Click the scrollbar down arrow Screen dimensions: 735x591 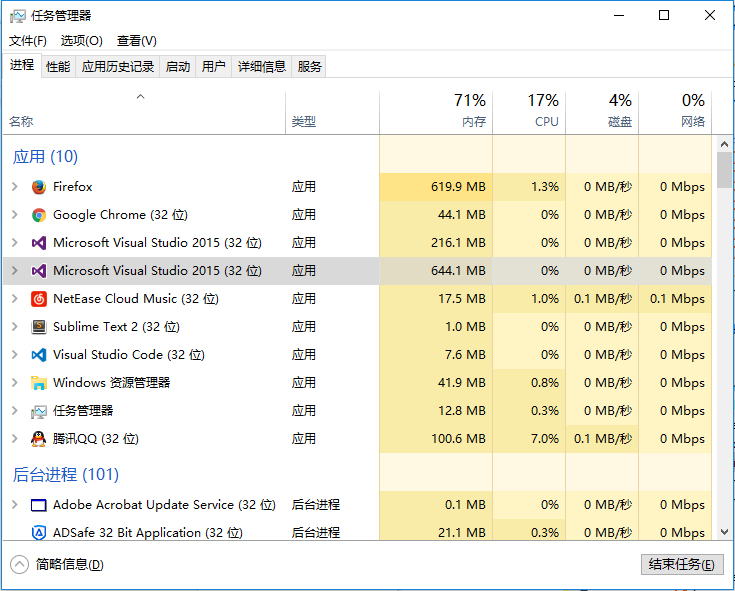tap(724, 532)
